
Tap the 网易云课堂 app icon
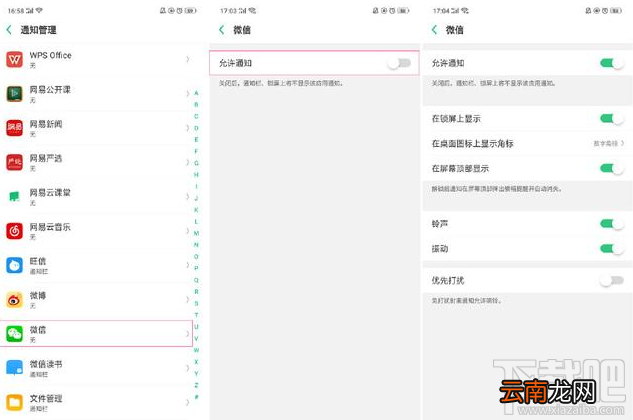(x=15, y=197)
